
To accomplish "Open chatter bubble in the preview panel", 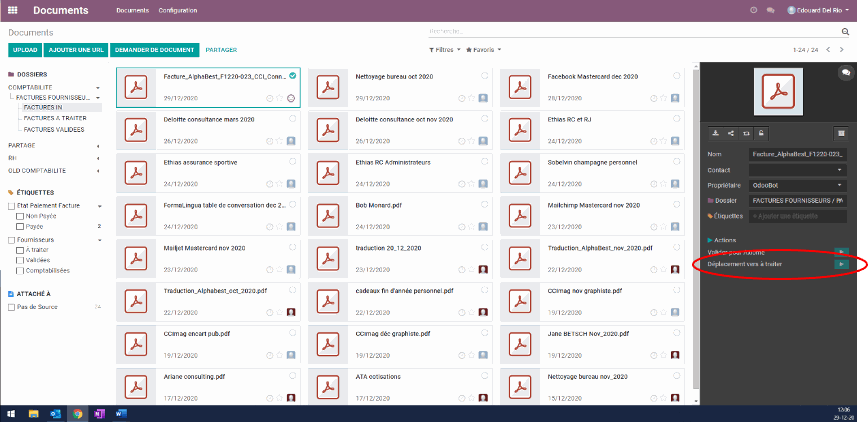I will [845, 73].
